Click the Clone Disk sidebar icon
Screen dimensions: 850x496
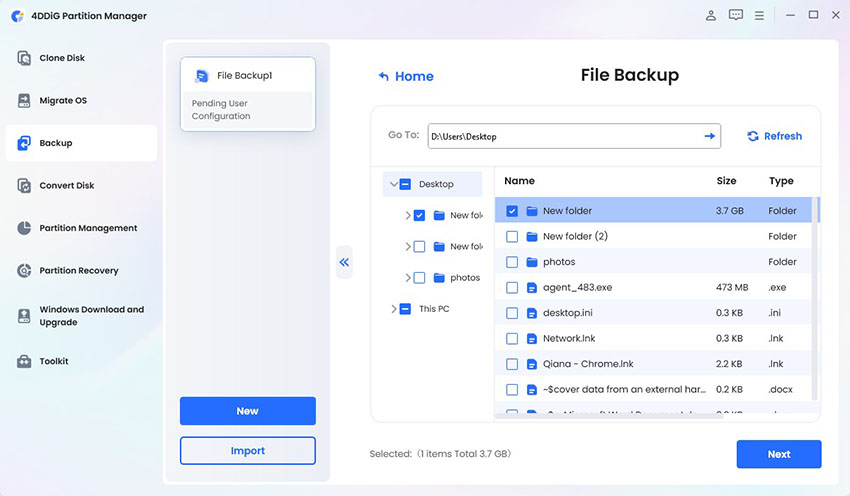(x=24, y=58)
